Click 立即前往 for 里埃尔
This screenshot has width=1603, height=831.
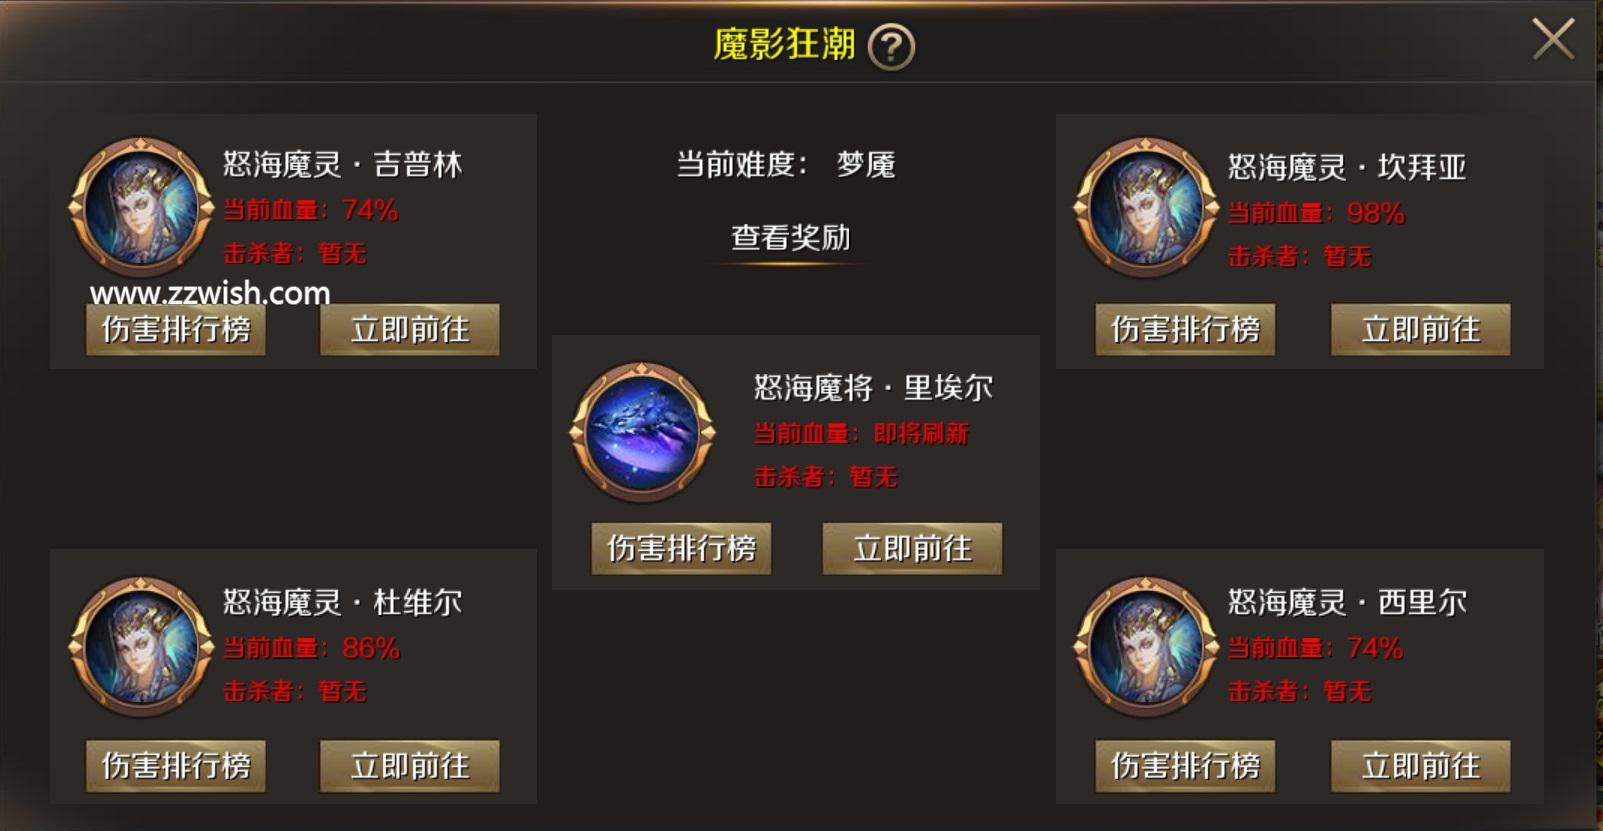coord(912,548)
